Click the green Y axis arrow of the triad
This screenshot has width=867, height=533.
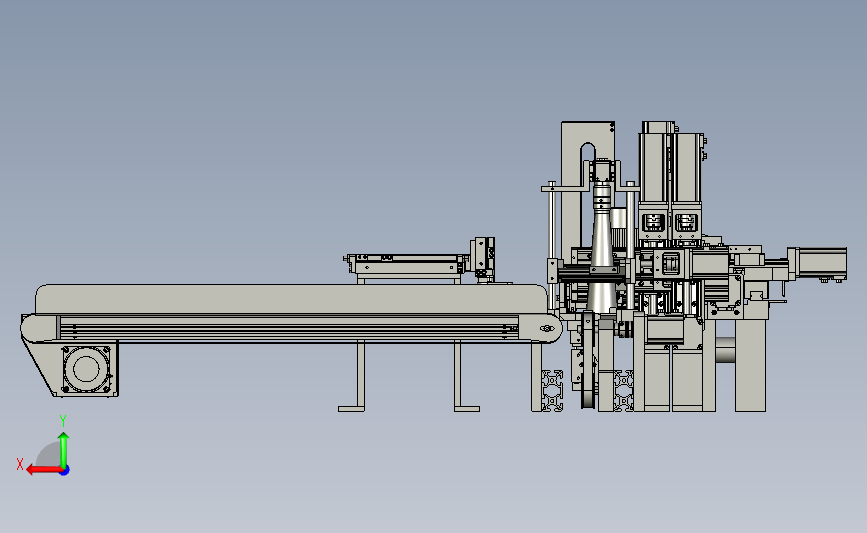pyautogui.click(x=64, y=450)
